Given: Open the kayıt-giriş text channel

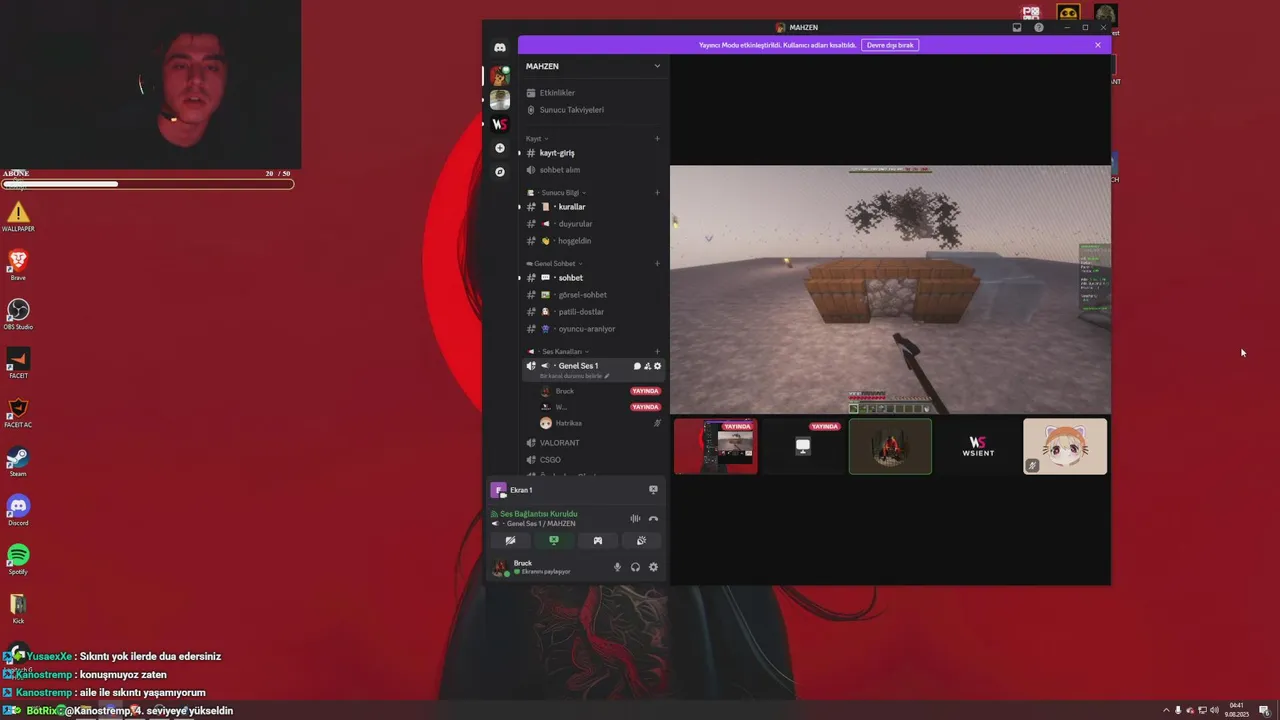Looking at the screenshot, I should [x=593, y=153].
